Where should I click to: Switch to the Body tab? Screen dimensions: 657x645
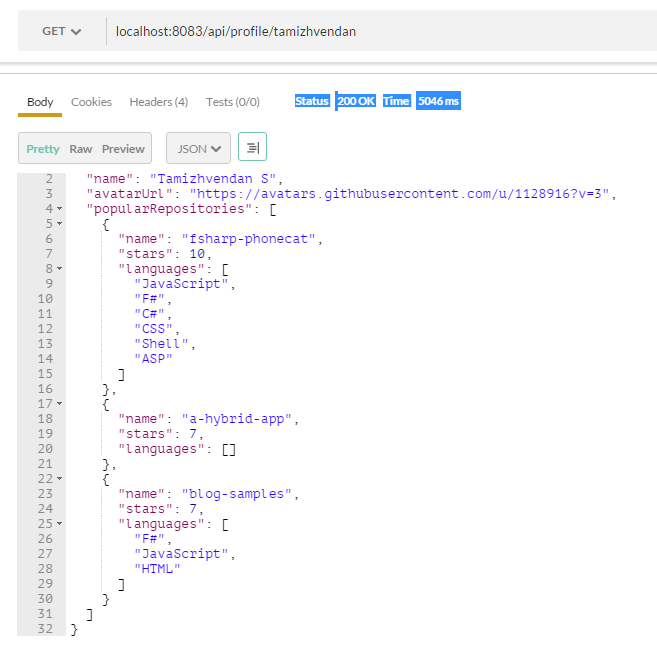click(40, 102)
